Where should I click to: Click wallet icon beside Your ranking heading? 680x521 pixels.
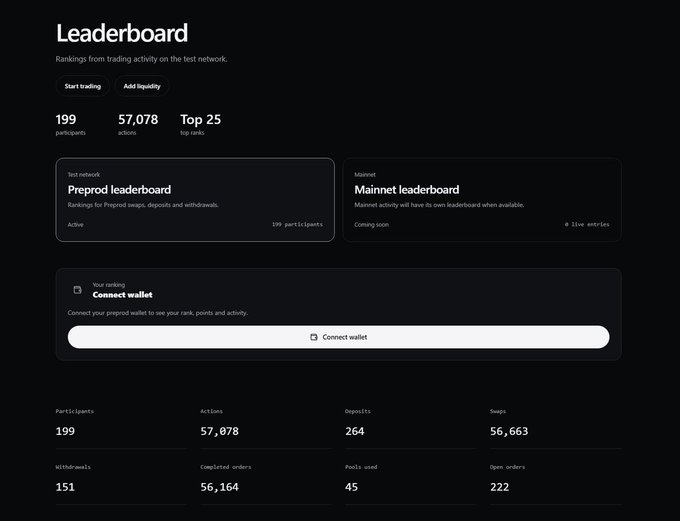tap(78, 290)
